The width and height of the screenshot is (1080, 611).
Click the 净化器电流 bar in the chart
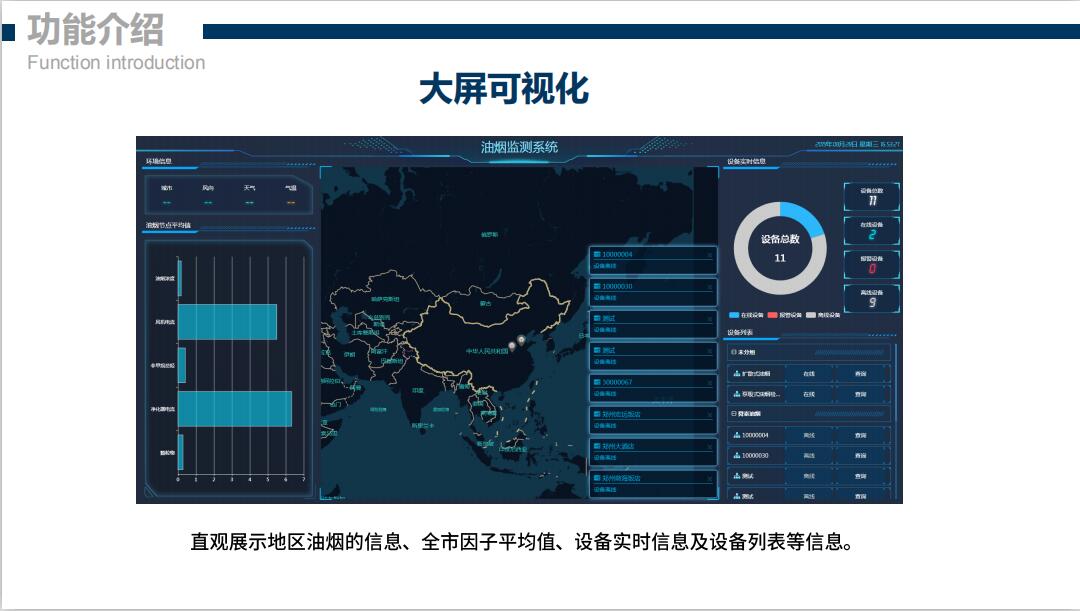(x=235, y=408)
